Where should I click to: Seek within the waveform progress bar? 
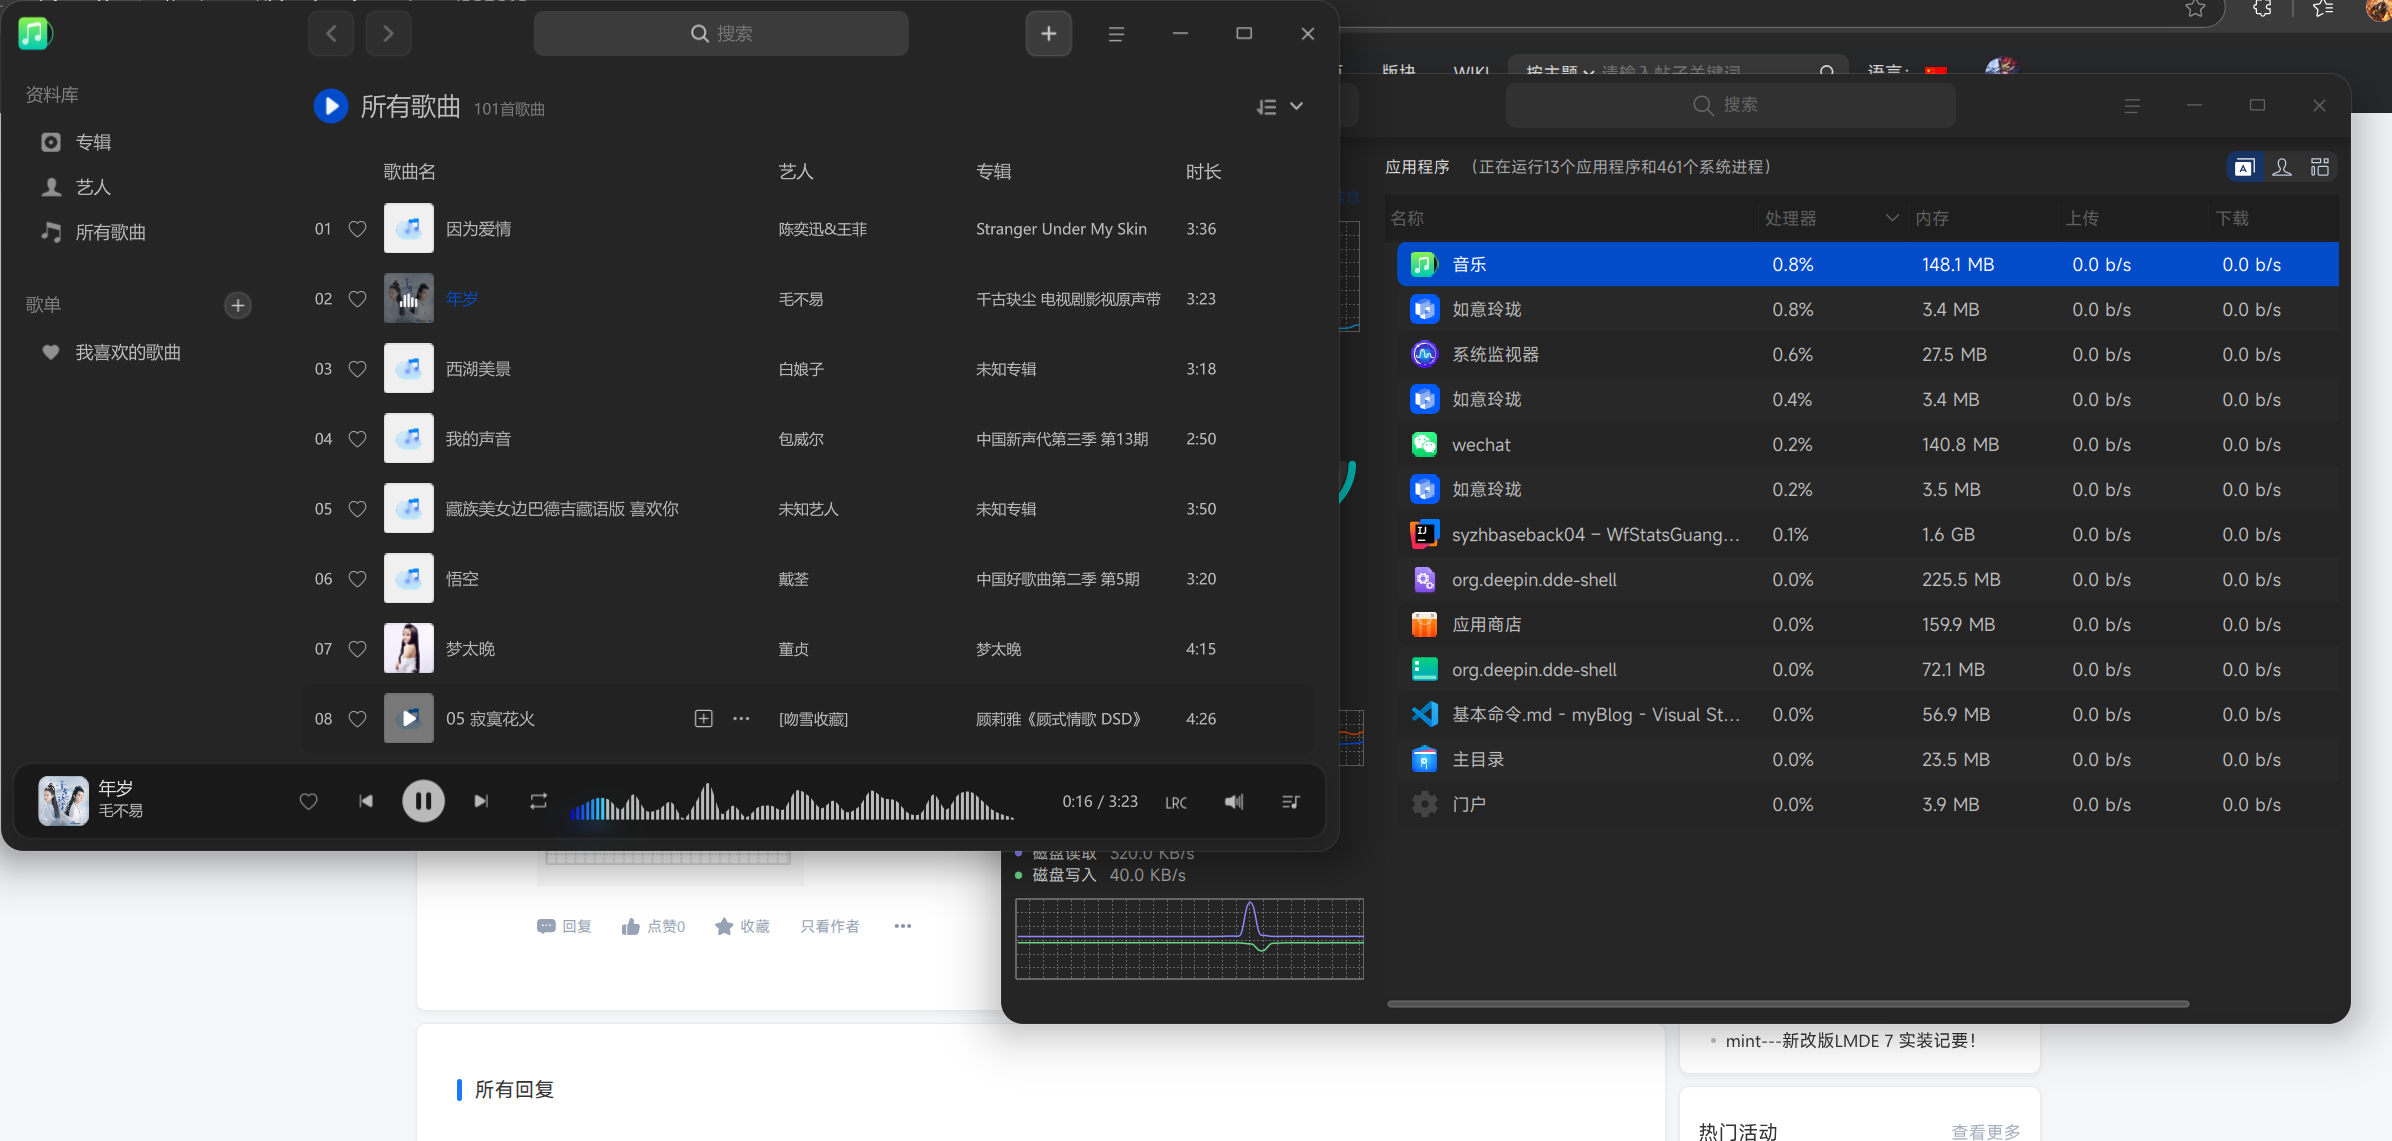click(x=792, y=802)
